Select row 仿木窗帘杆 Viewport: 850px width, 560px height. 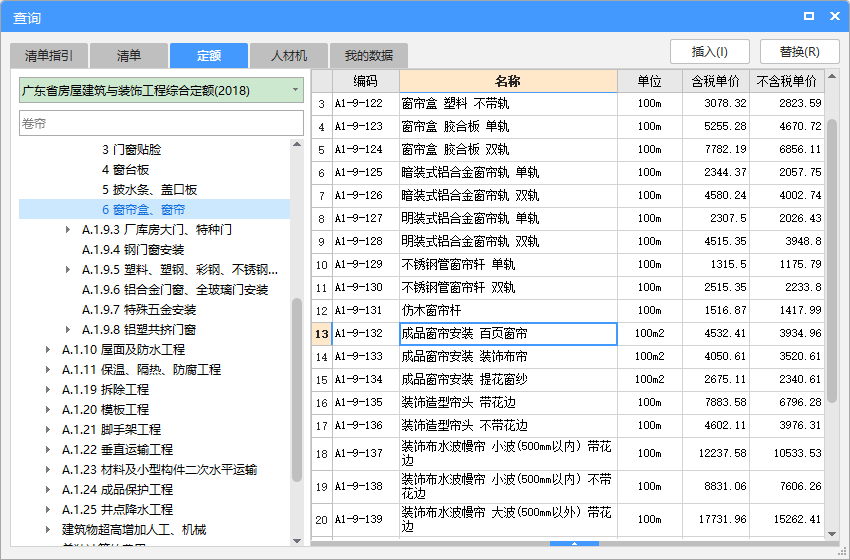click(x=568, y=311)
